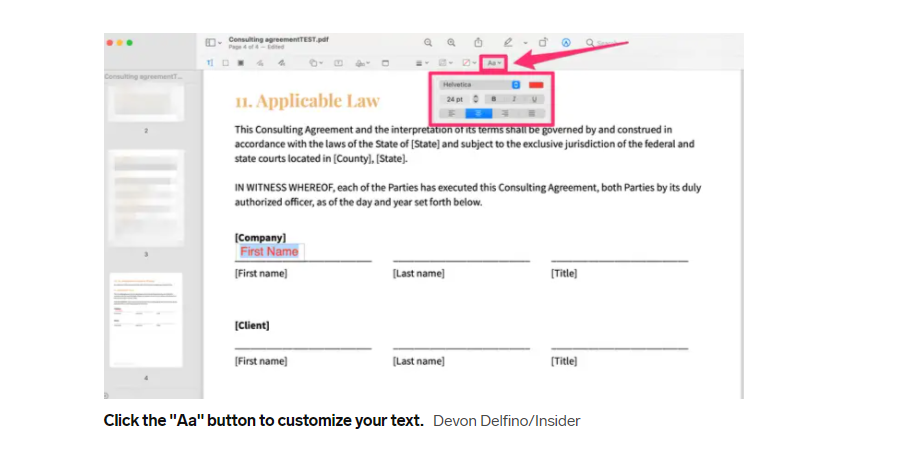The width and height of the screenshot is (903, 471).
Task: Toggle Bold in text style popup
Action: (494, 99)
